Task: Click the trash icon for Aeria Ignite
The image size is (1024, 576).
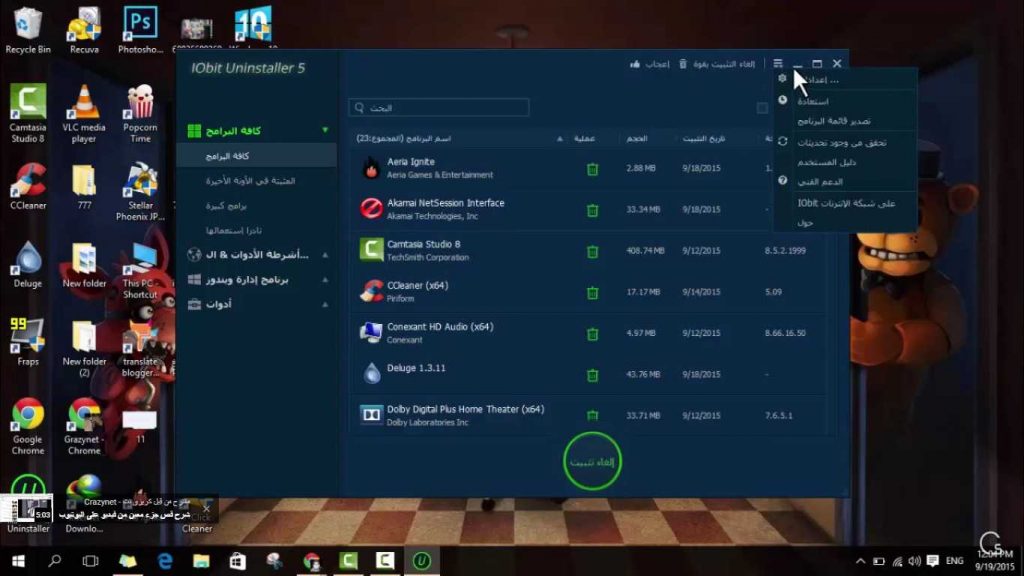Action: tap(592, 169)
